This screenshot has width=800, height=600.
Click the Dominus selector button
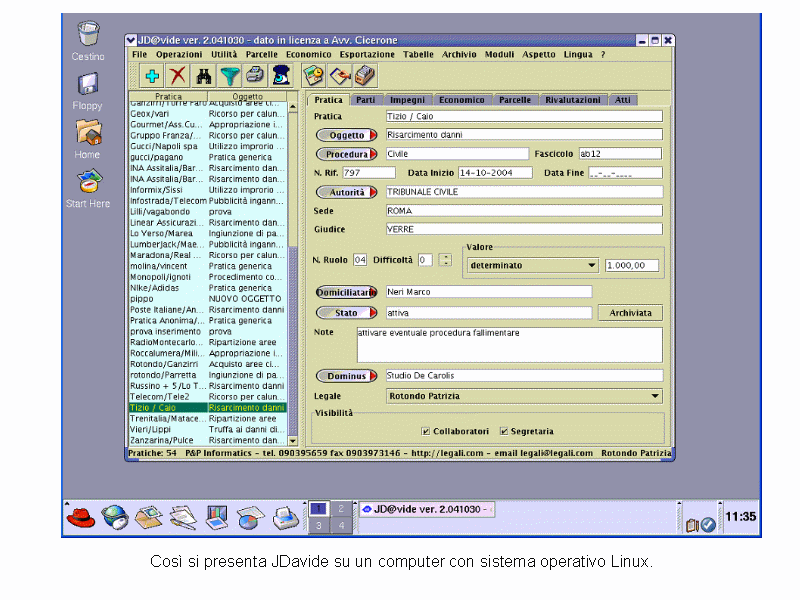coord(346,376)
